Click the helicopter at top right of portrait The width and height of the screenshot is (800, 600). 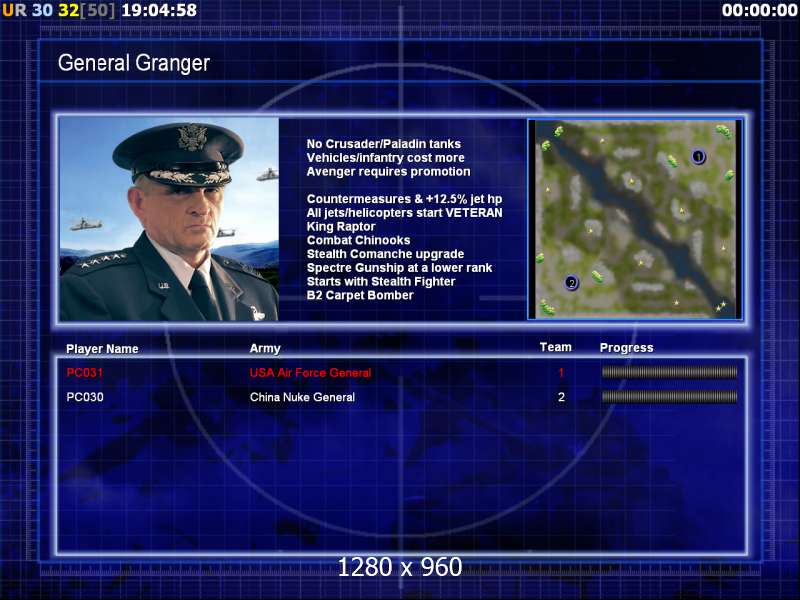pyautogui.click(x=267, y=174)
